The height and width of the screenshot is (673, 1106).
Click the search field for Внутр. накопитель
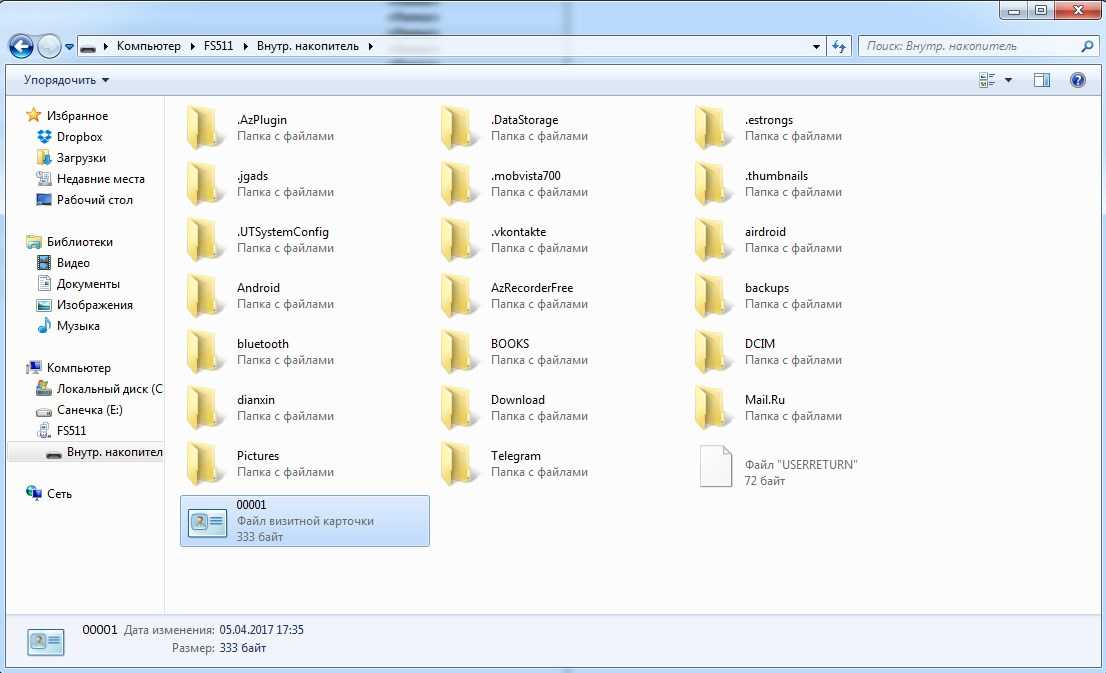click(970, 46)
